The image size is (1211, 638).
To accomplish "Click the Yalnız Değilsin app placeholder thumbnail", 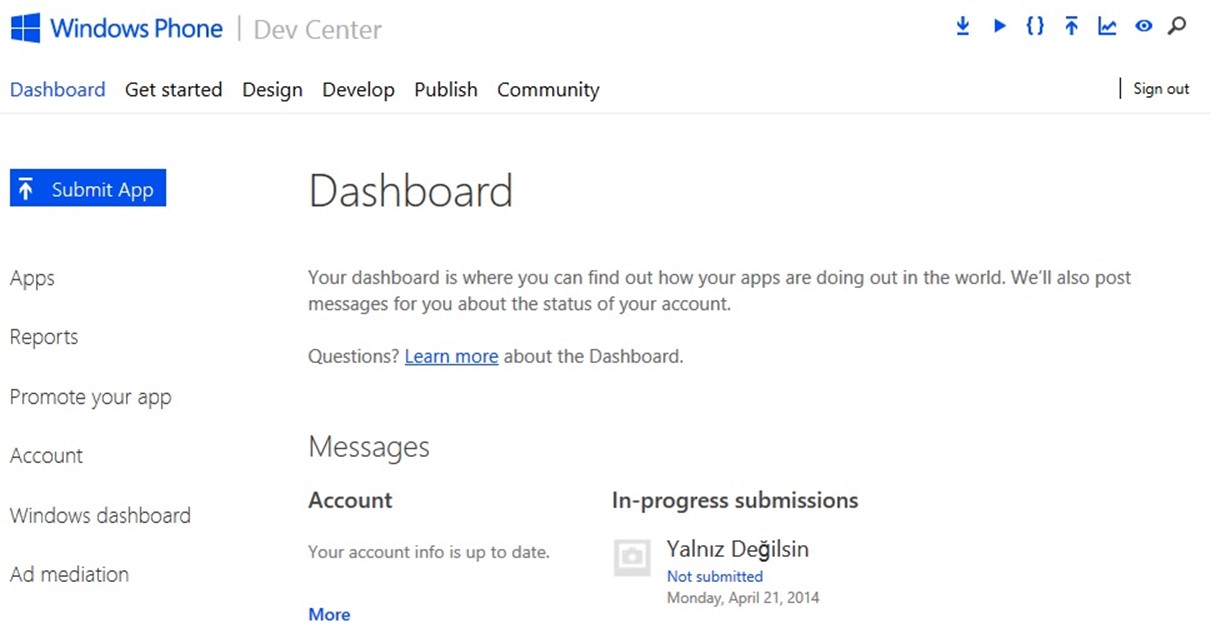I will click(632, 558).
